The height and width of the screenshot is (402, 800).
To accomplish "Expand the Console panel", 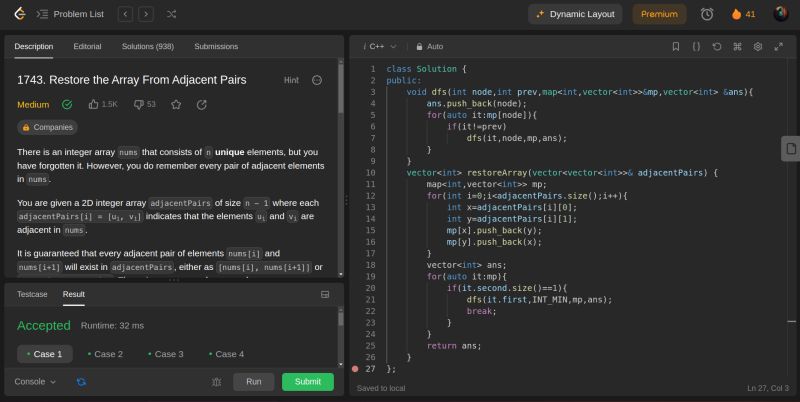I will point(35,382).
